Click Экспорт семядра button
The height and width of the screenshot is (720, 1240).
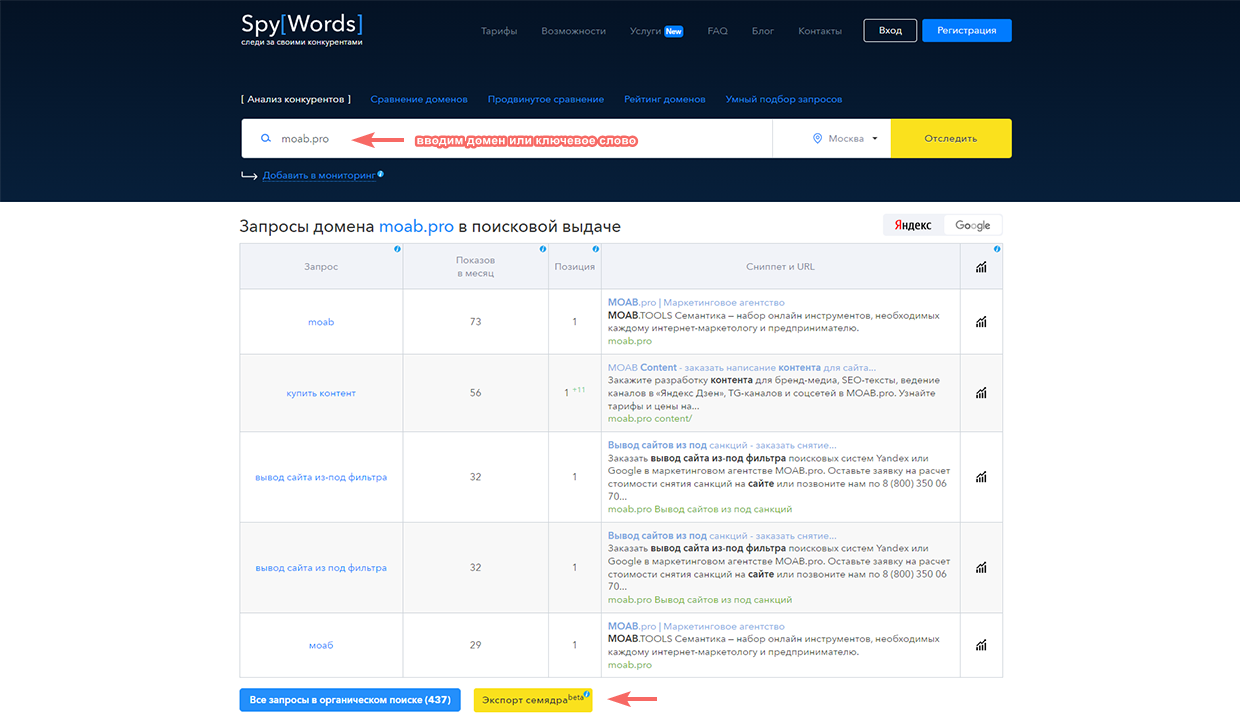click(533, 699)
